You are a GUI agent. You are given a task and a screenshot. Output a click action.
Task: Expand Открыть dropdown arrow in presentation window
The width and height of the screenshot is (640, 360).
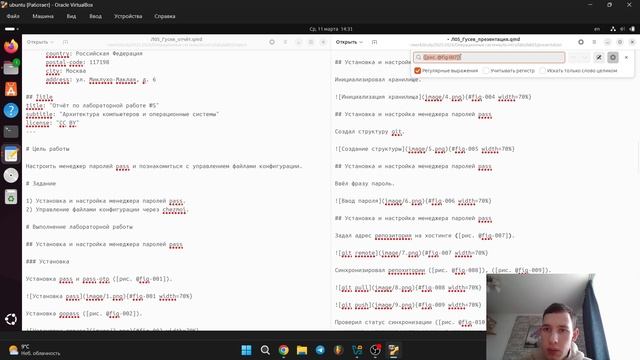pyautogui.click(x=361, y=42)
